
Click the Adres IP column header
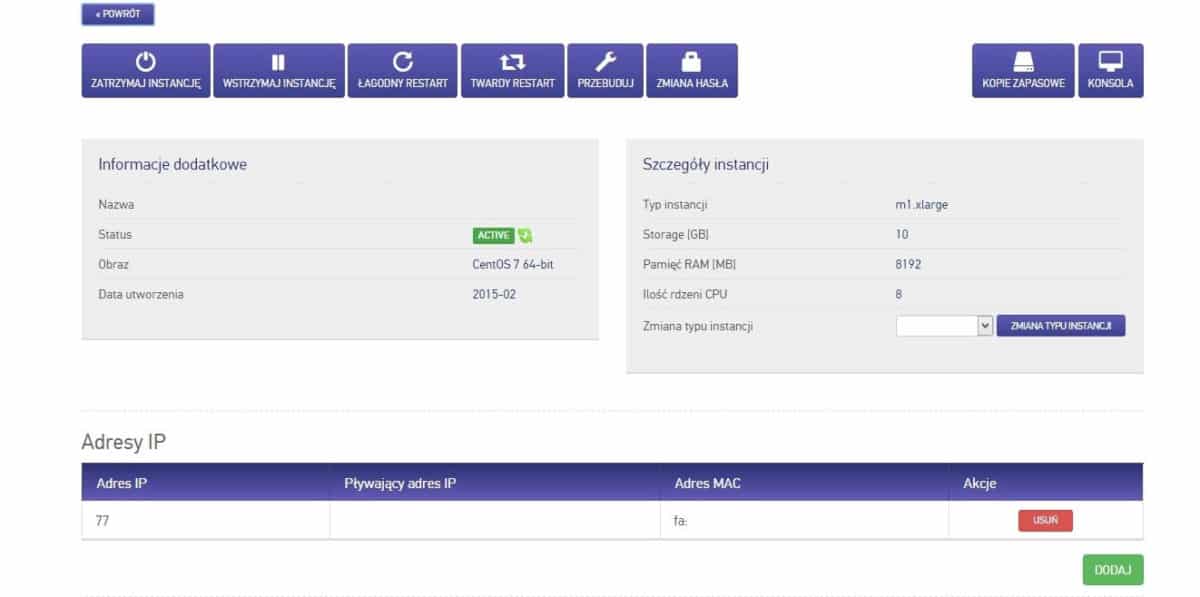pos(122,484)
